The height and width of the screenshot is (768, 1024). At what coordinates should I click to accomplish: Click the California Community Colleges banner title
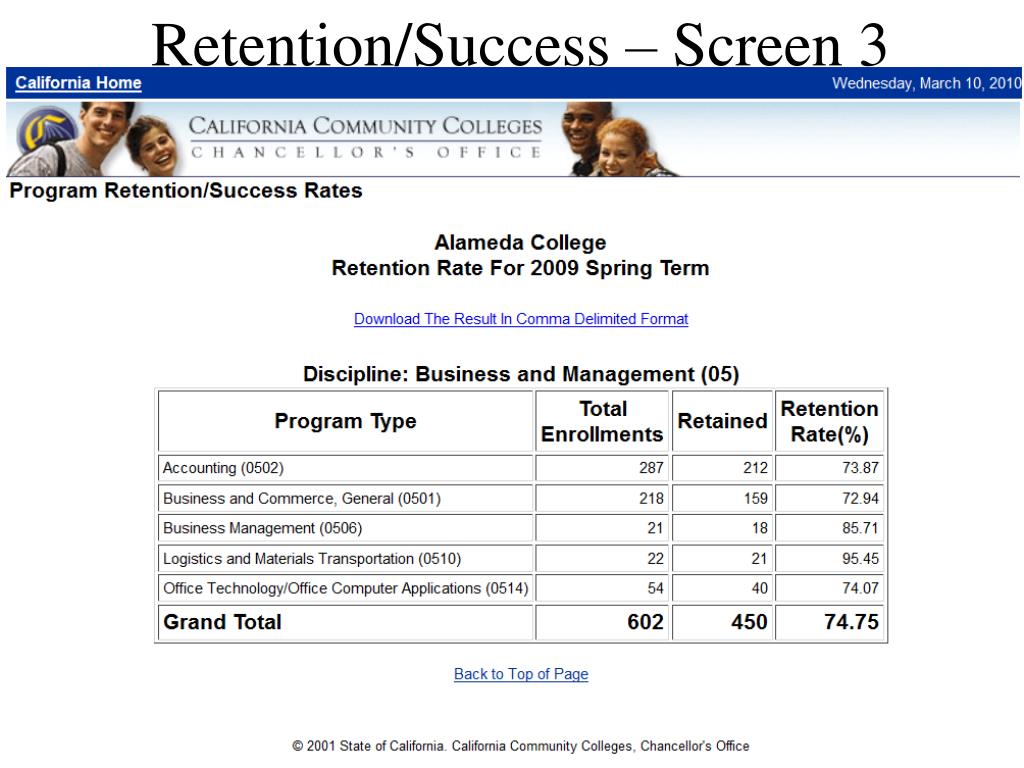(x=365, y=136)
